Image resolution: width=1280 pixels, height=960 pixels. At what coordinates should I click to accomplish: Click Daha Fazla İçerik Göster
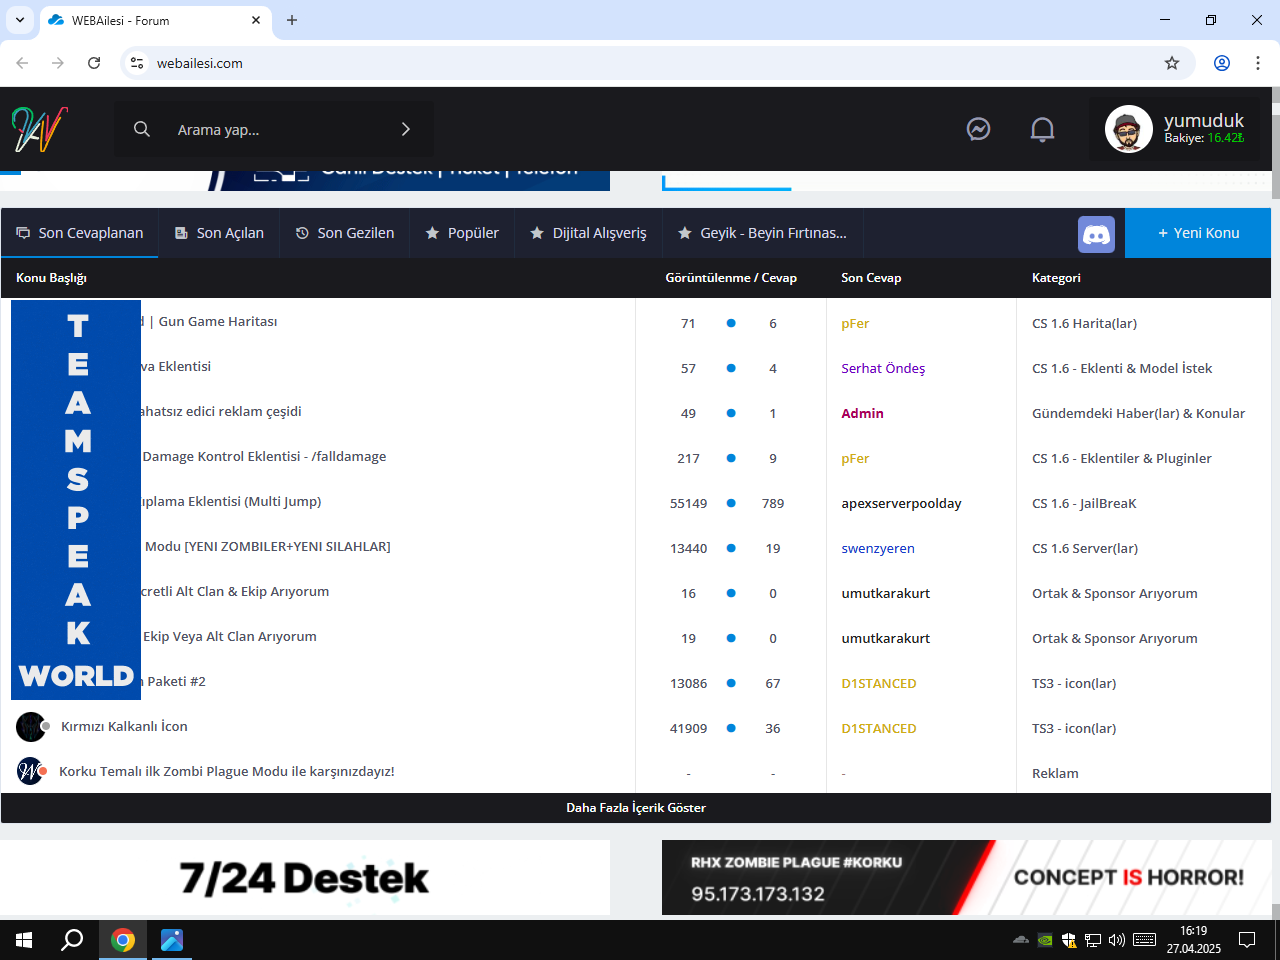(636, 808)
